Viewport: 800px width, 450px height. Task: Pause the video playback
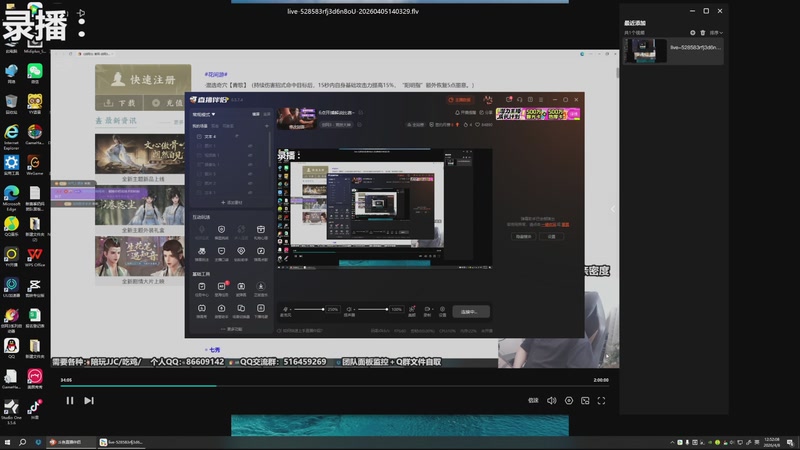(x=70, y=401)
